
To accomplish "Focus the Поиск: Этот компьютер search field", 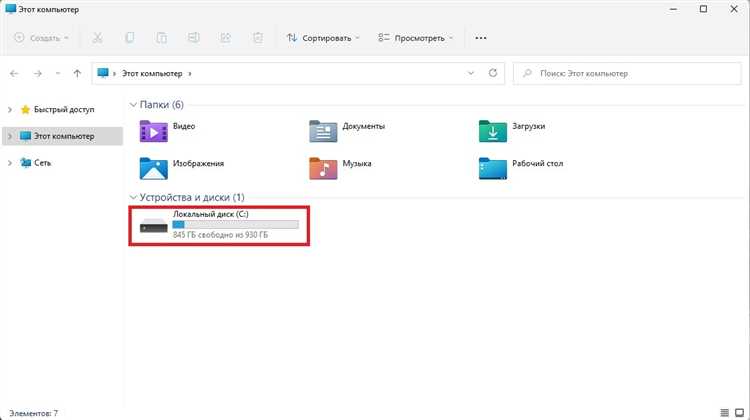I will [627, 73].
